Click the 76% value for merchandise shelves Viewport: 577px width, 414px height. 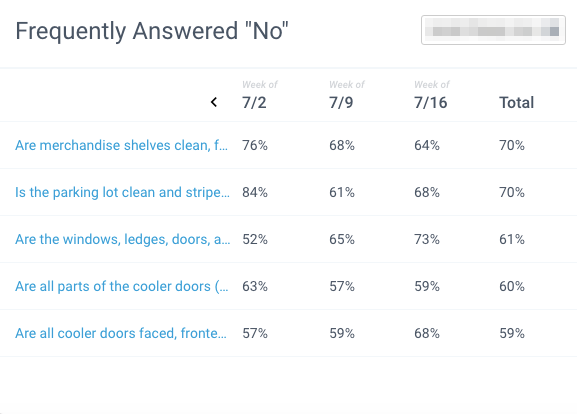255,145
